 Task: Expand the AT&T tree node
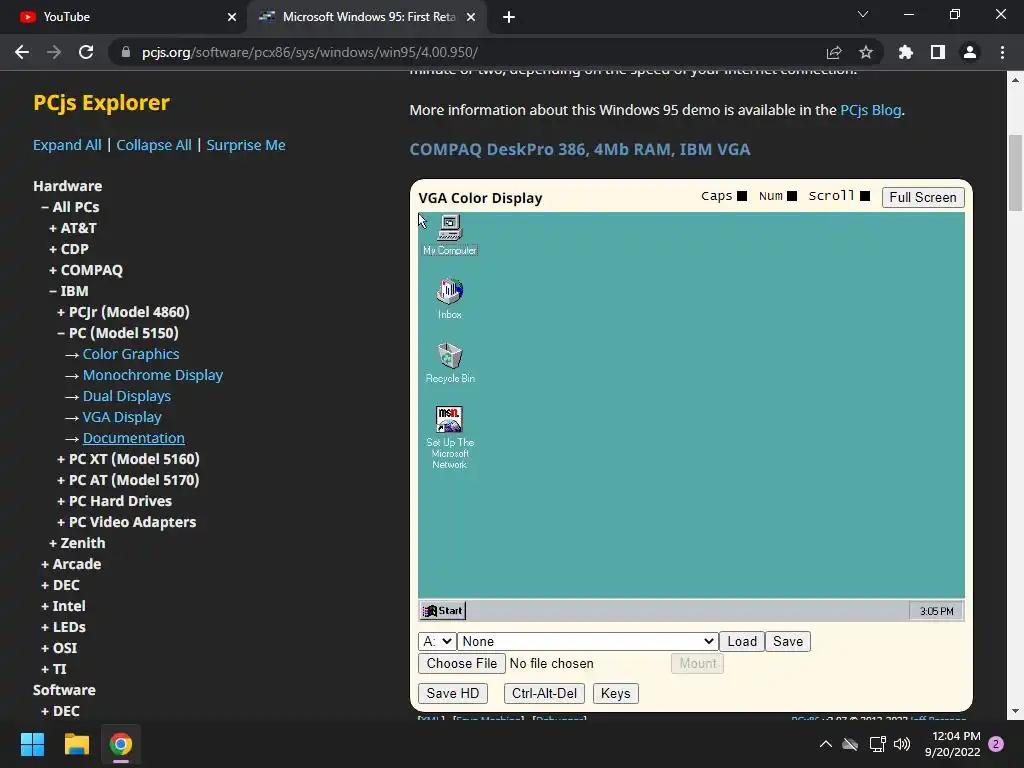point(72,228)
